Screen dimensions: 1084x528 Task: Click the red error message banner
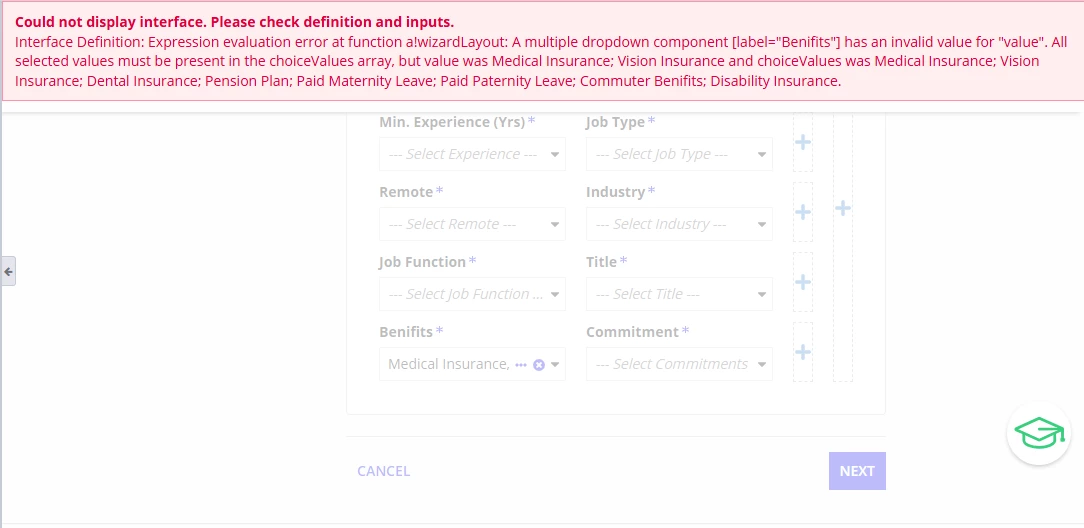[x=542, y=51]
